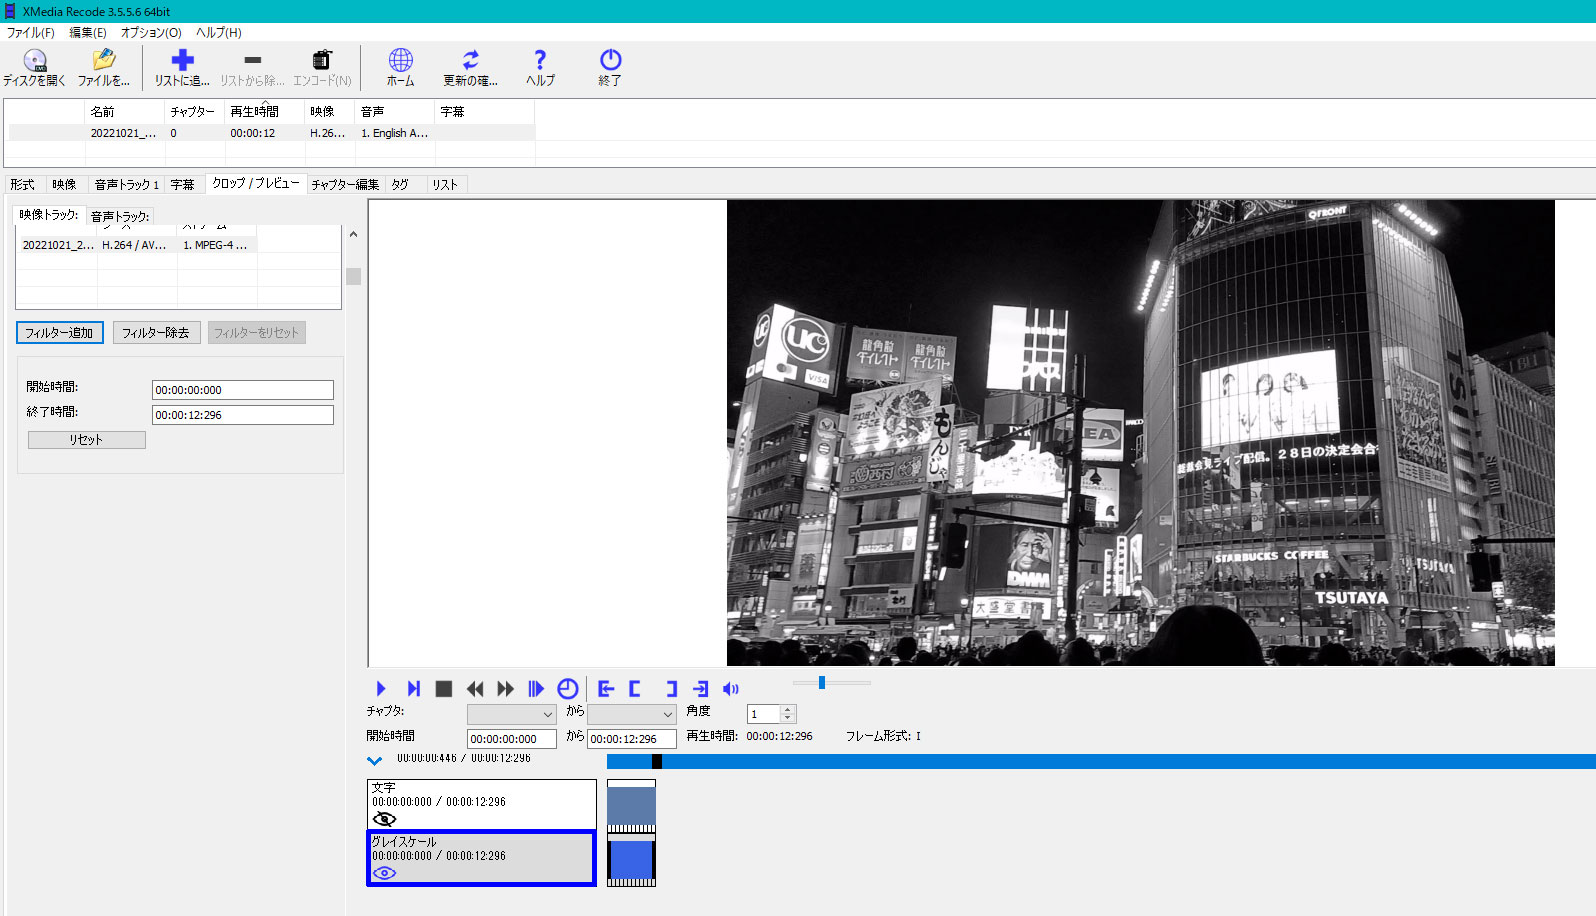Click the black playhead marker on the seek bar

pyautogui.click(x=656, y=761)
